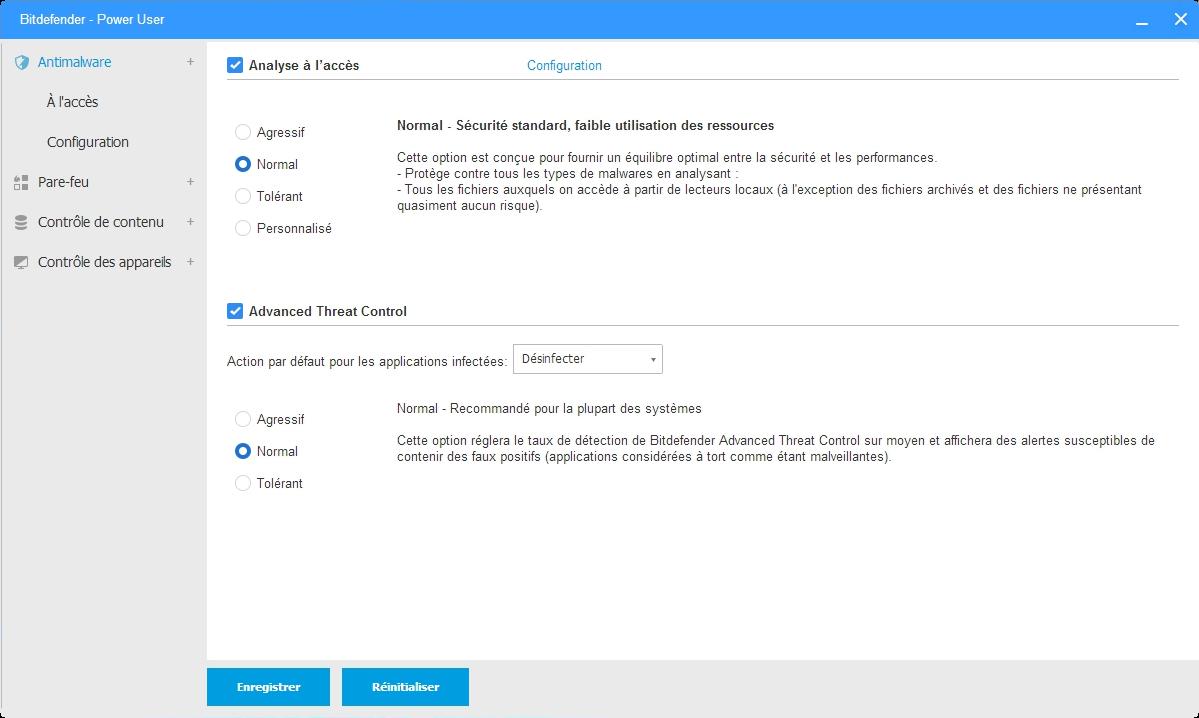This screenshot has width=1199, height=718.
Task: Click the Enregistrer button
Action: click(x=268, y=687)
